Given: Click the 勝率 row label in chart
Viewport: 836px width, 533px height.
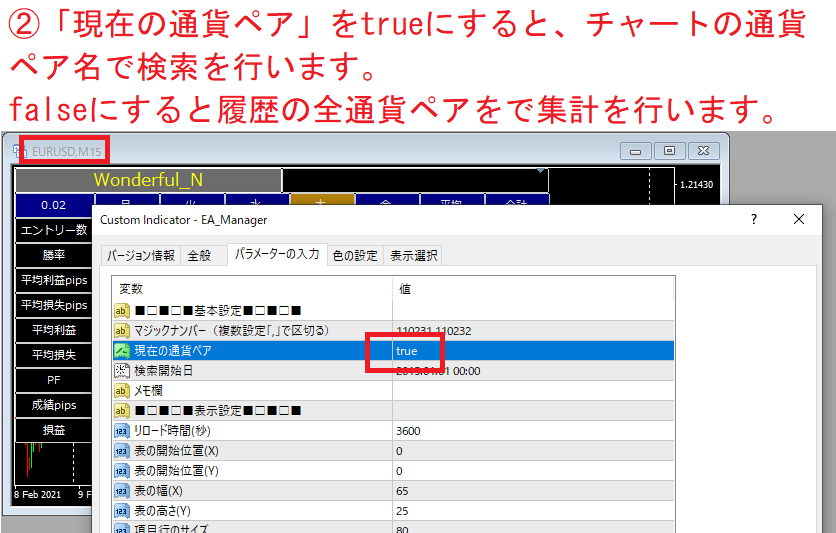Looking at the screenshot, I should tap(53, 255).
